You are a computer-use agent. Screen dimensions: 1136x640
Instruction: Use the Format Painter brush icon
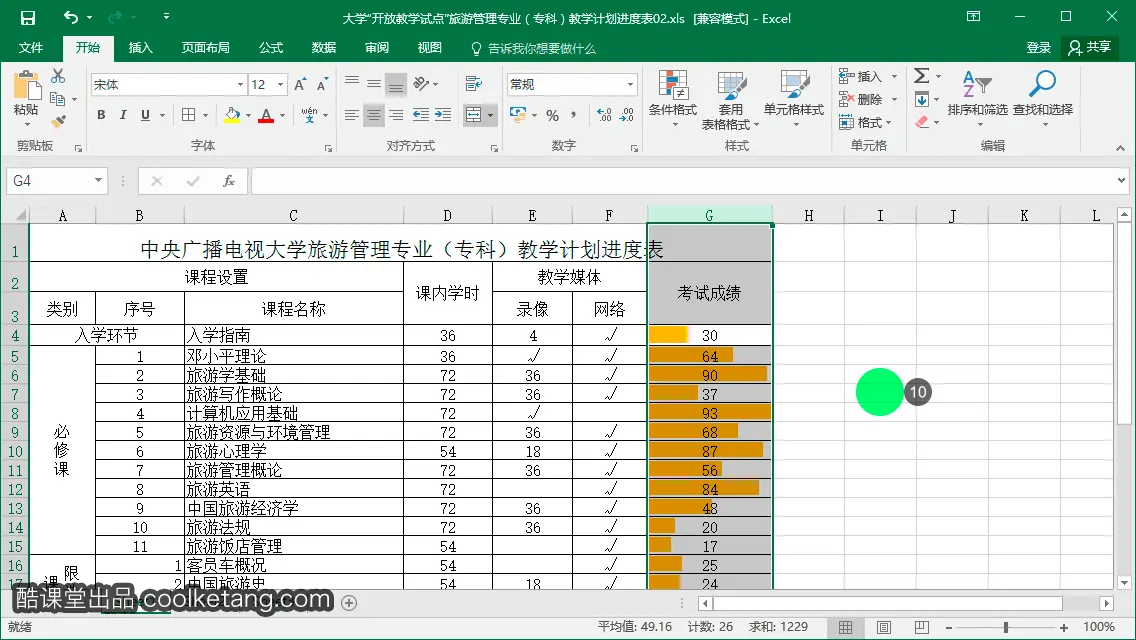pyautogui.click(x=58, y=121)
